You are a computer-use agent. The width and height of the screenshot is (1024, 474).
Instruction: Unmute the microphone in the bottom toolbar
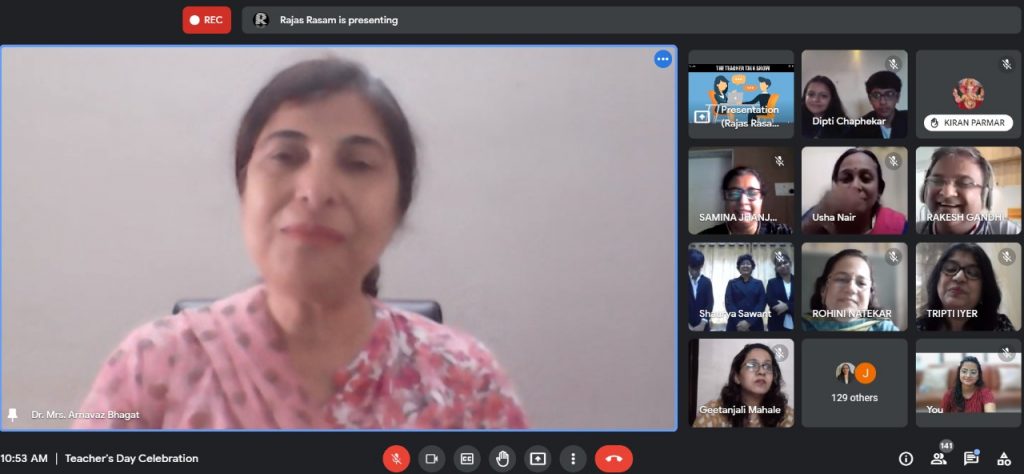[396, 458]
